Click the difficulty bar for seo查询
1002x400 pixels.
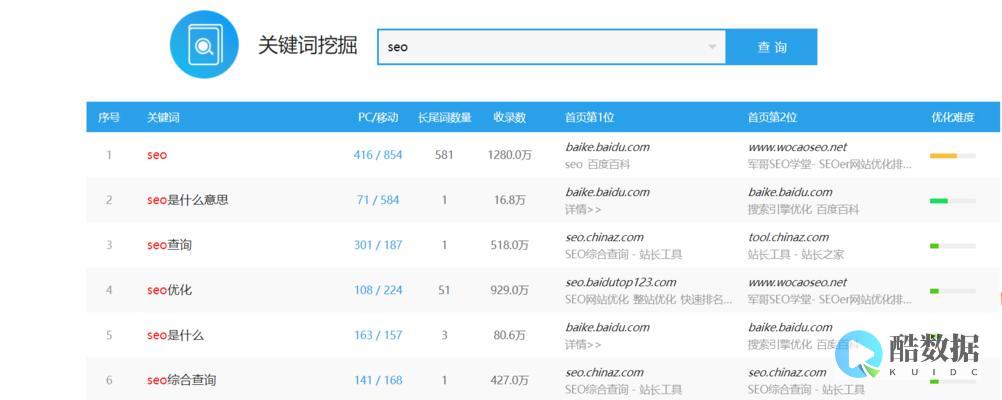tap(952, 245)
